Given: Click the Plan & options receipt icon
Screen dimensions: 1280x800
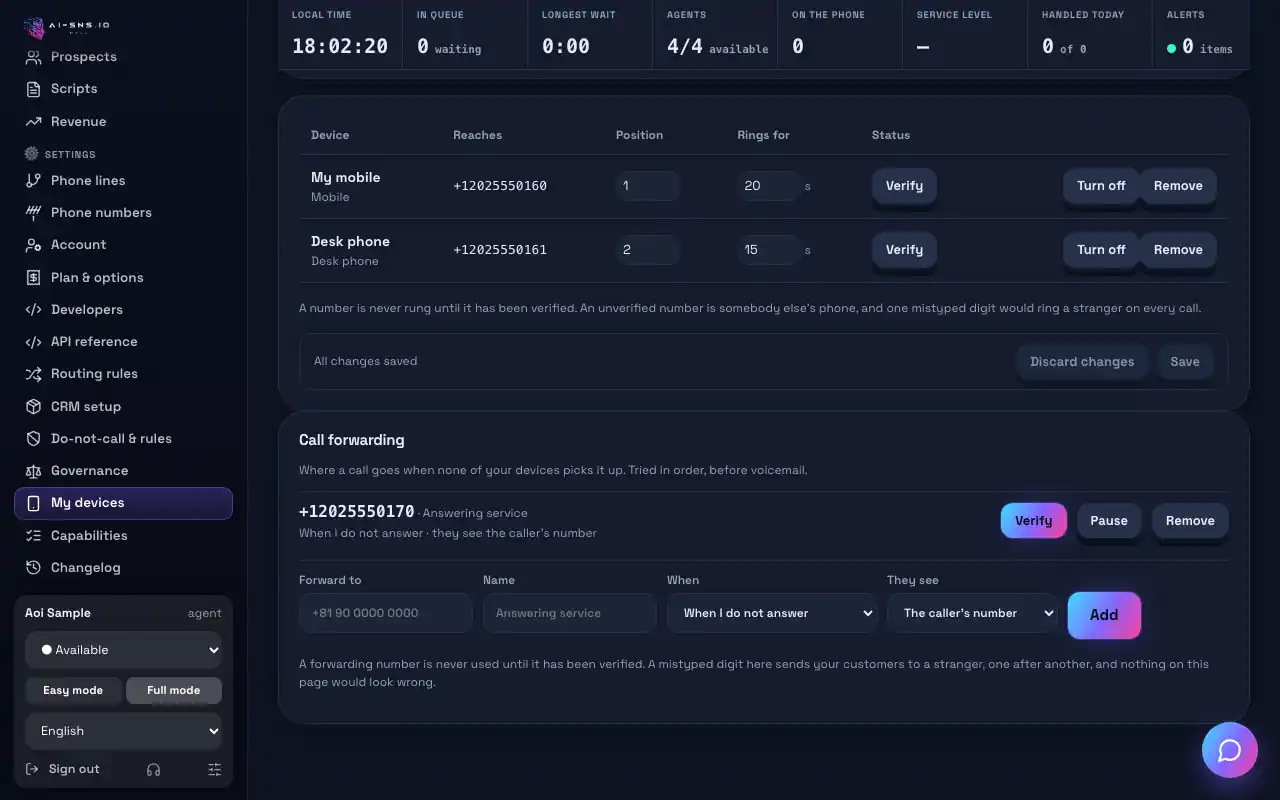Looking at the screenshot, I should [33, 277].
